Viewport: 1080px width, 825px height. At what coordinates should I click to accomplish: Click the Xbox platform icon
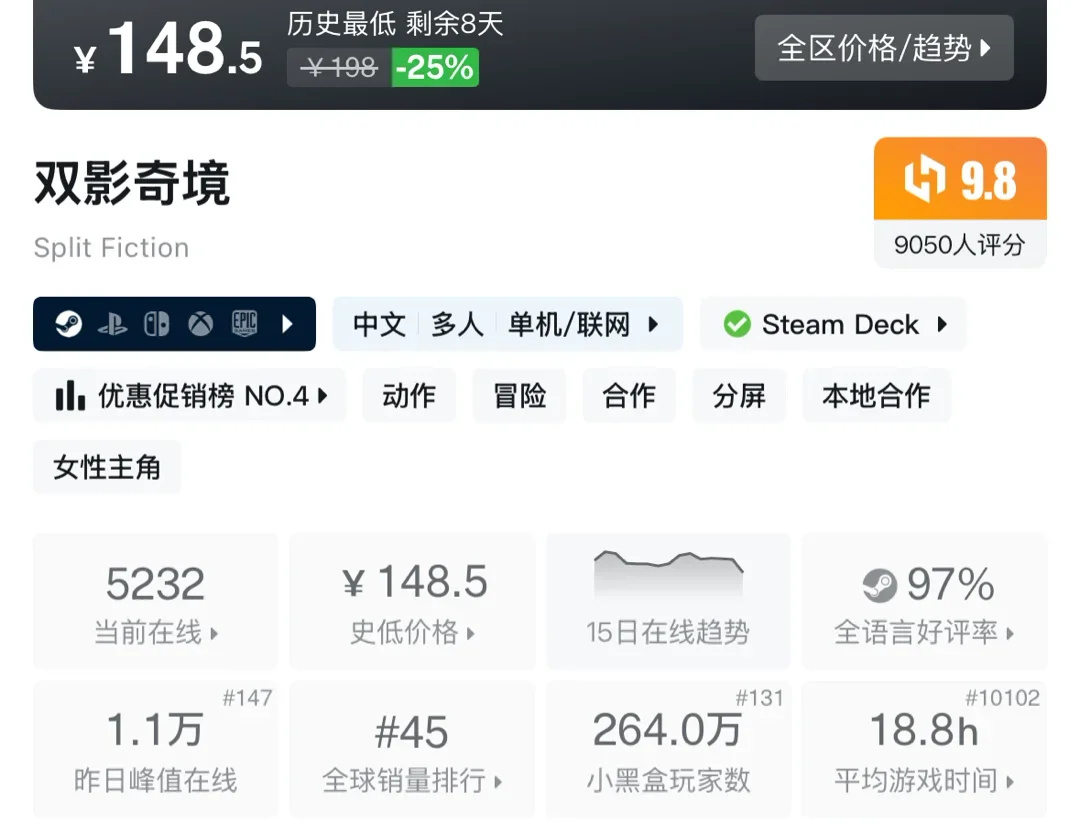click(x=201, y=324)
